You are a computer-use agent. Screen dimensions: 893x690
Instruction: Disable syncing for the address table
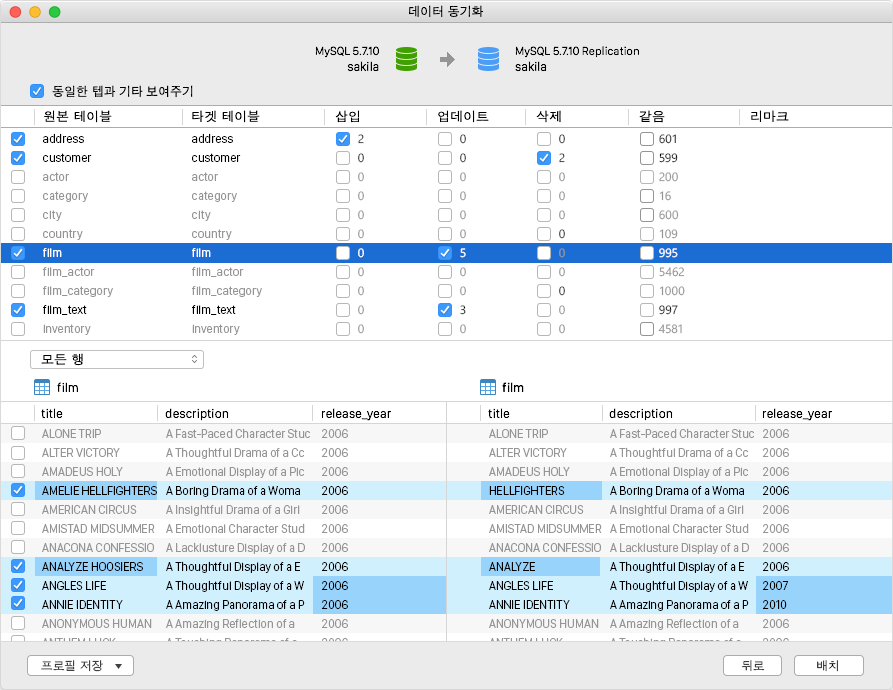[16, 139]
